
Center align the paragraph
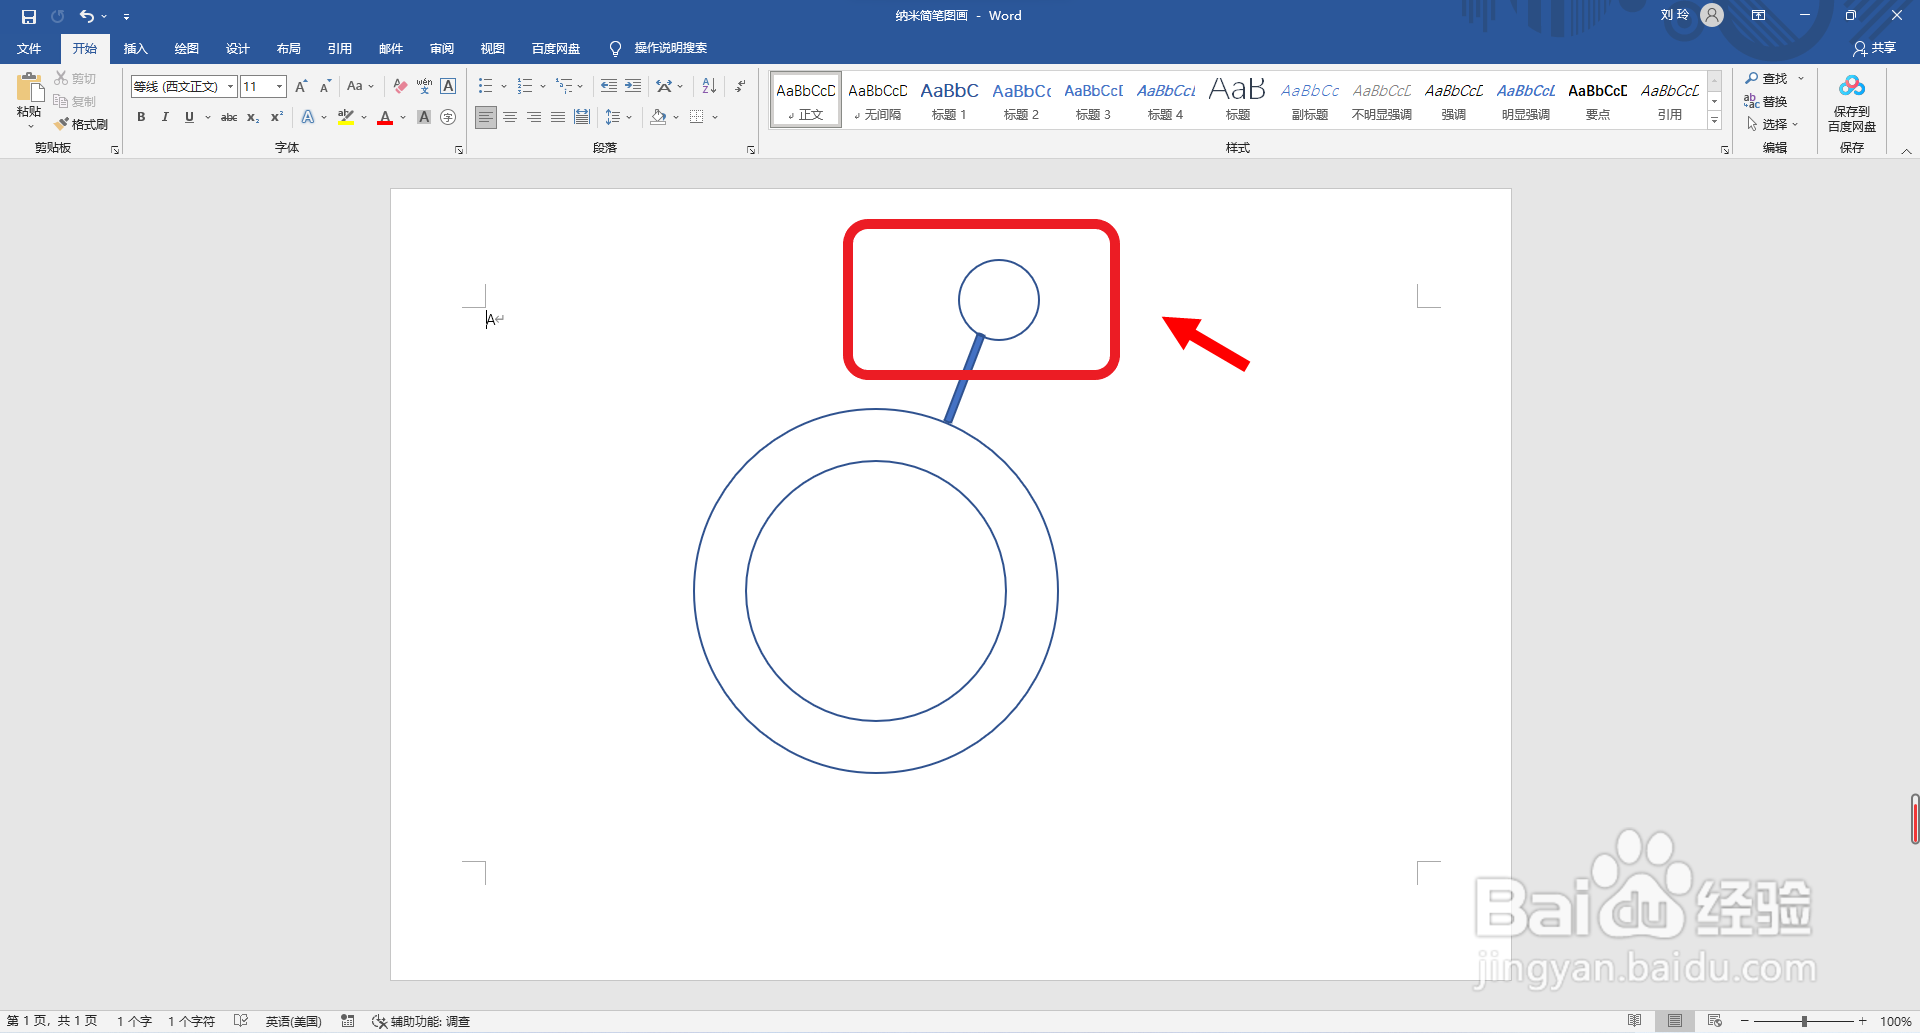[510, 117]
